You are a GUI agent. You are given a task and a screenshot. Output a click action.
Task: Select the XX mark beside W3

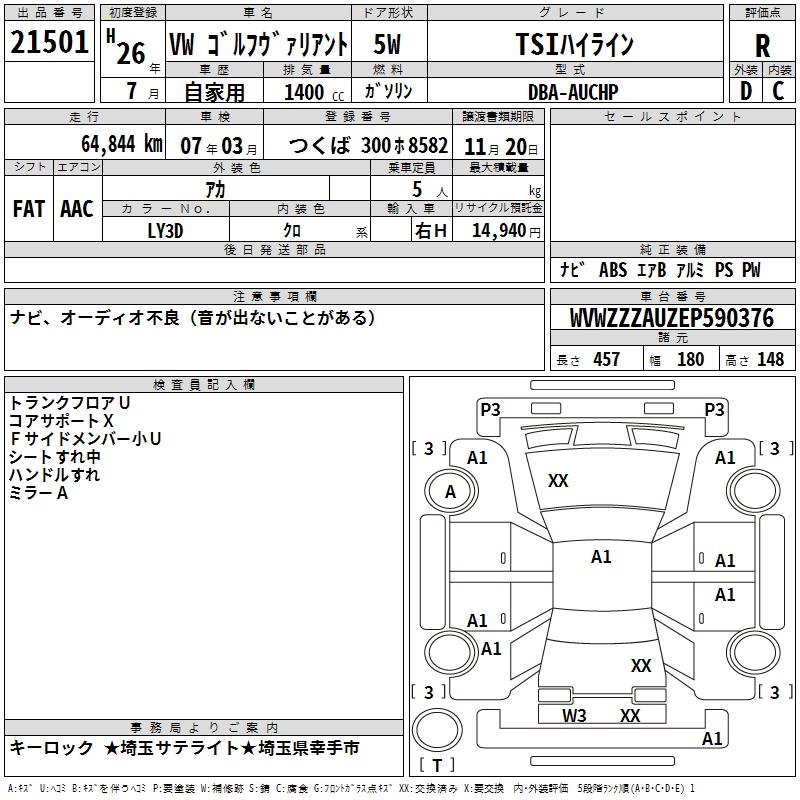[x=630, y=715]
